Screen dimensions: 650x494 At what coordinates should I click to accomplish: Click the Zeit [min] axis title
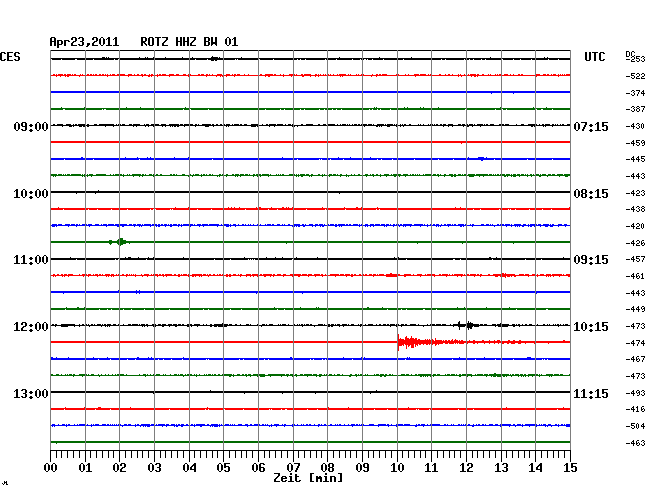pyautogui.click(x=308, y=478)
